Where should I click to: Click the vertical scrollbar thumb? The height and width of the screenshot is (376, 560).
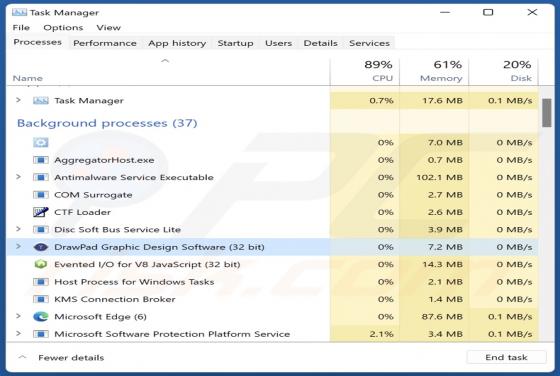click(x=546, y=113)
